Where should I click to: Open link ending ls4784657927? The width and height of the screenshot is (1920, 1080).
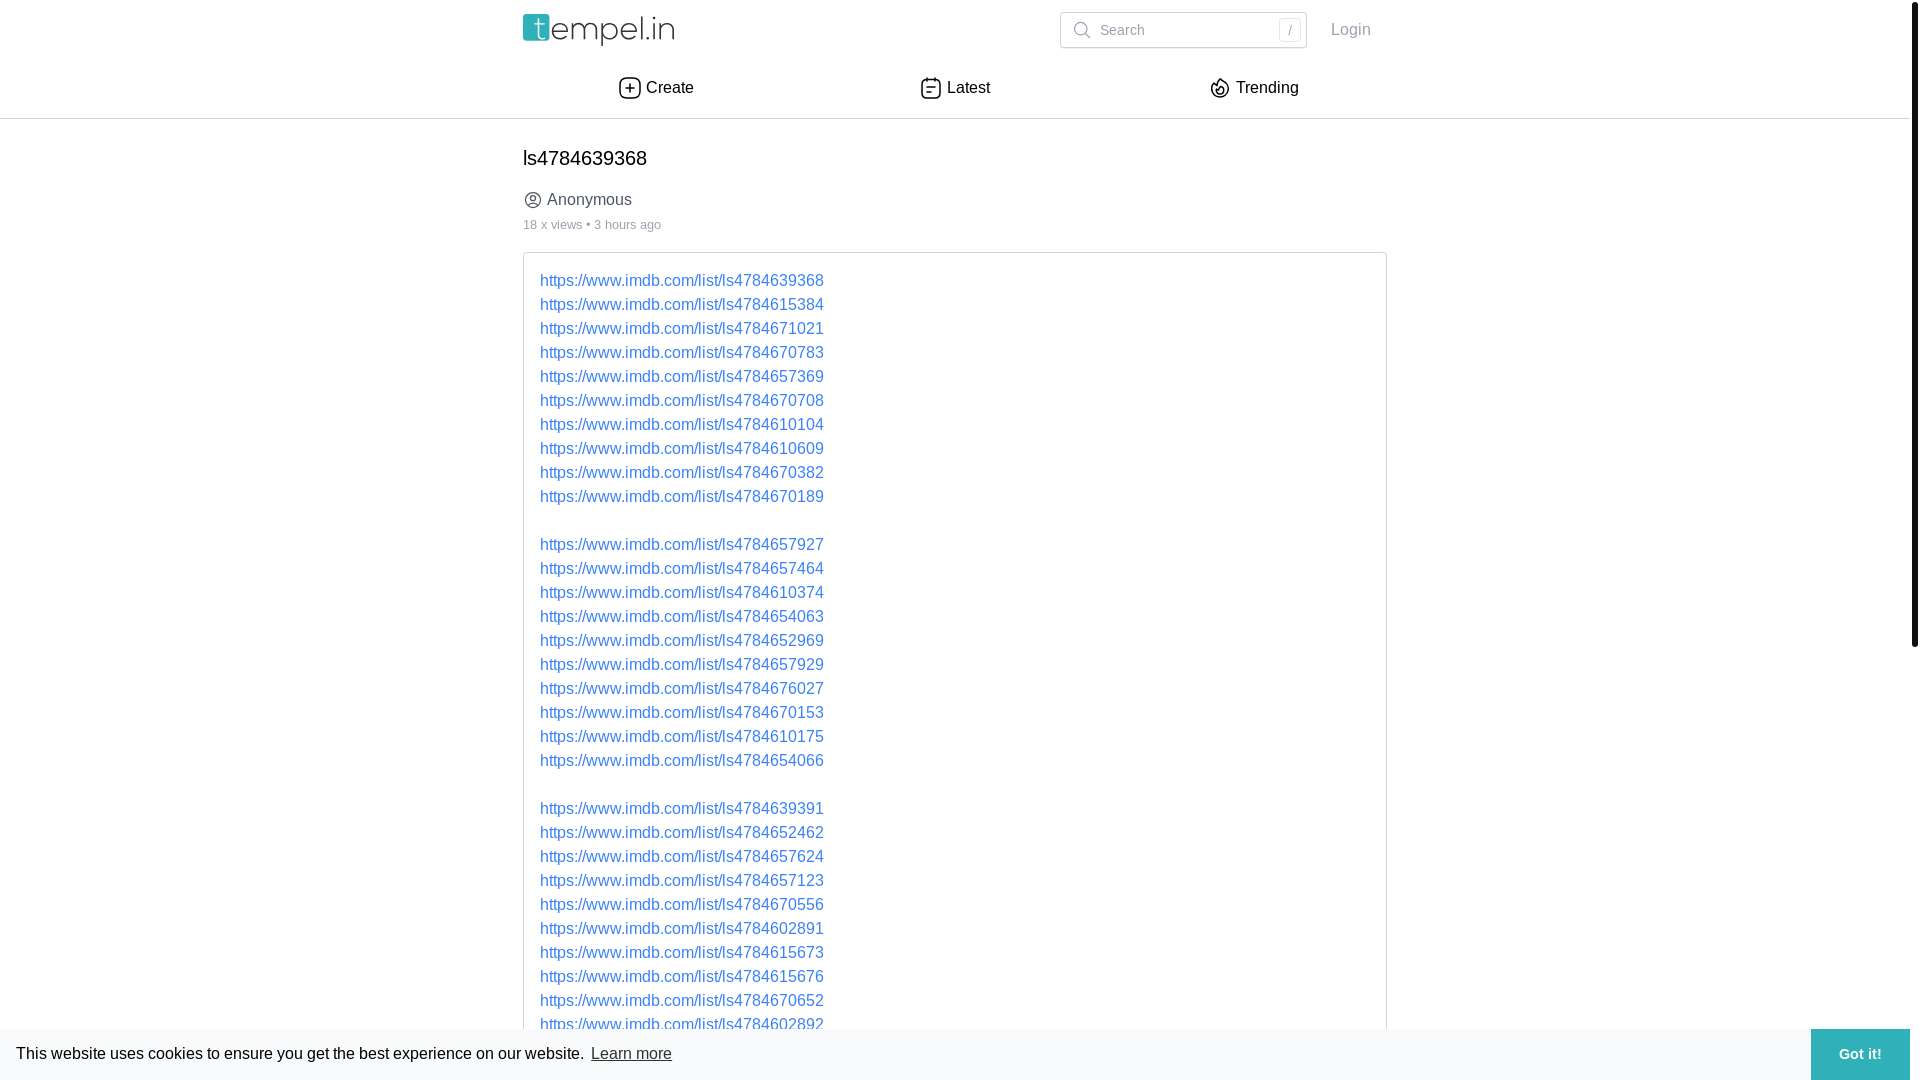682,545
